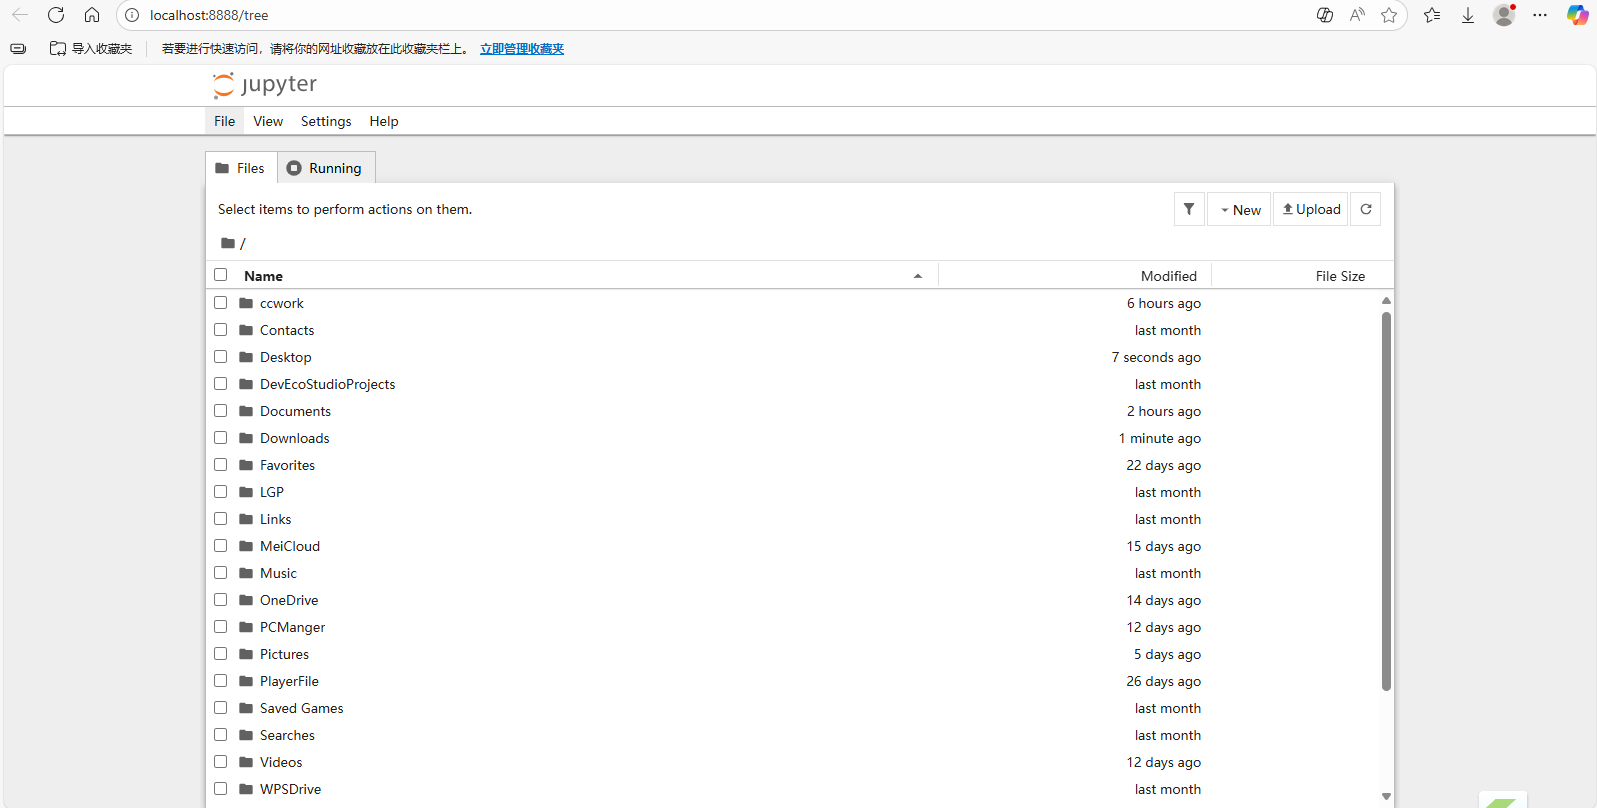
Task: Click the folder icon next to Documents
Action: tap(246, 411)
